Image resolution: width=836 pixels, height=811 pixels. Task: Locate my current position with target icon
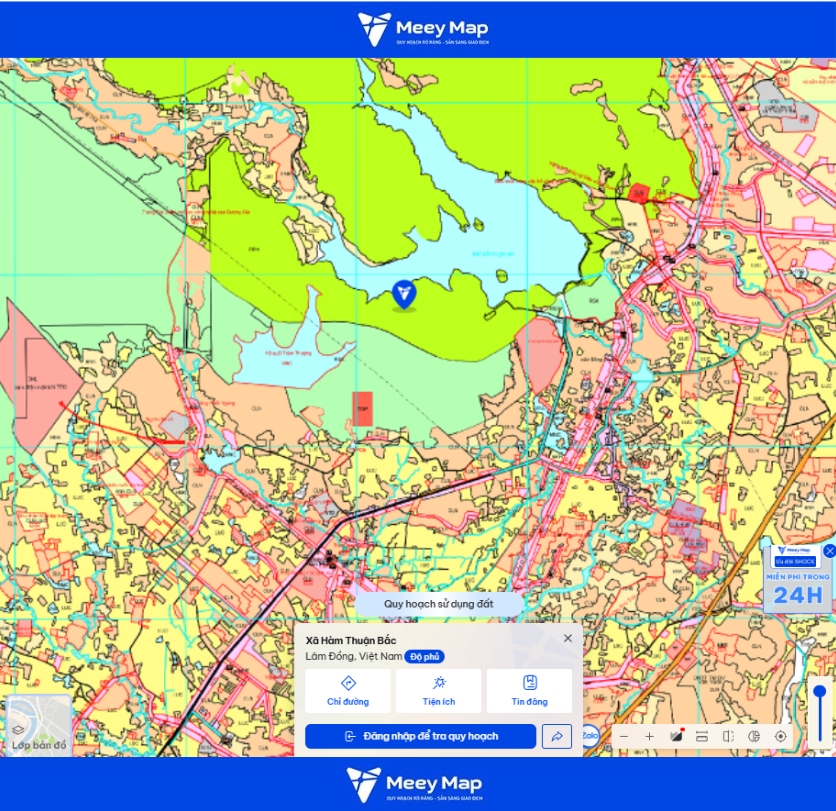[781, 736]
